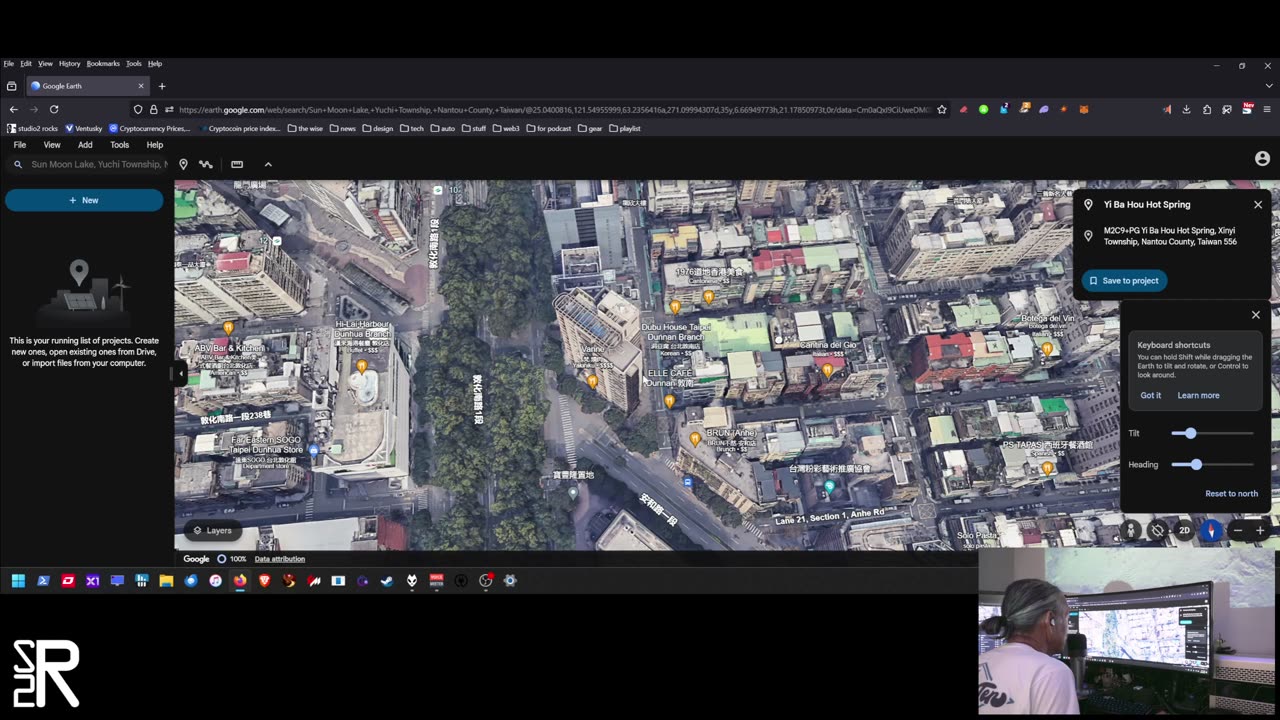
Task: Select the draw path or polygon tool
Action: coord(206,164)
